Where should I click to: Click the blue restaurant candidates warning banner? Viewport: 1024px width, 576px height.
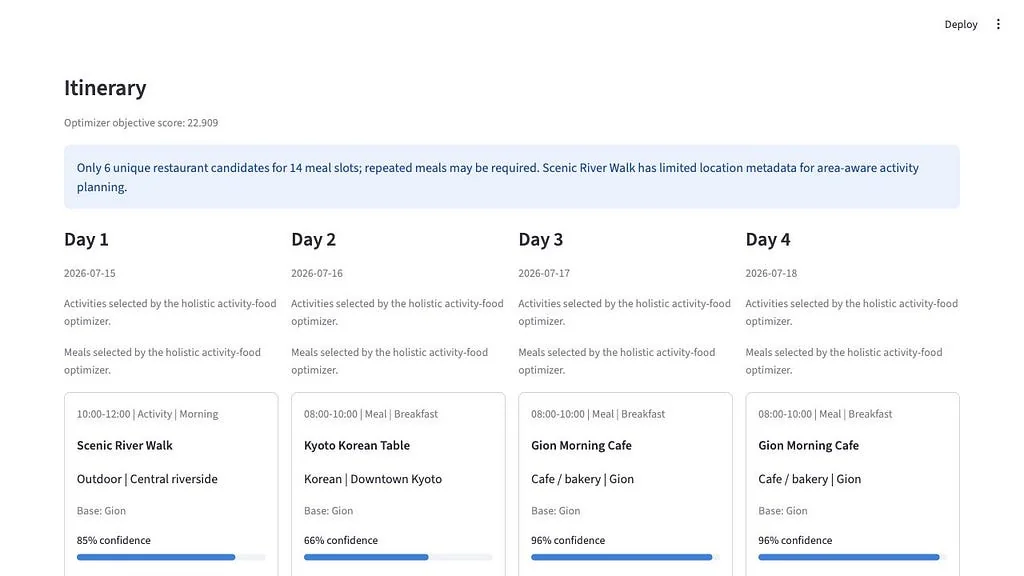coord(511,177)
